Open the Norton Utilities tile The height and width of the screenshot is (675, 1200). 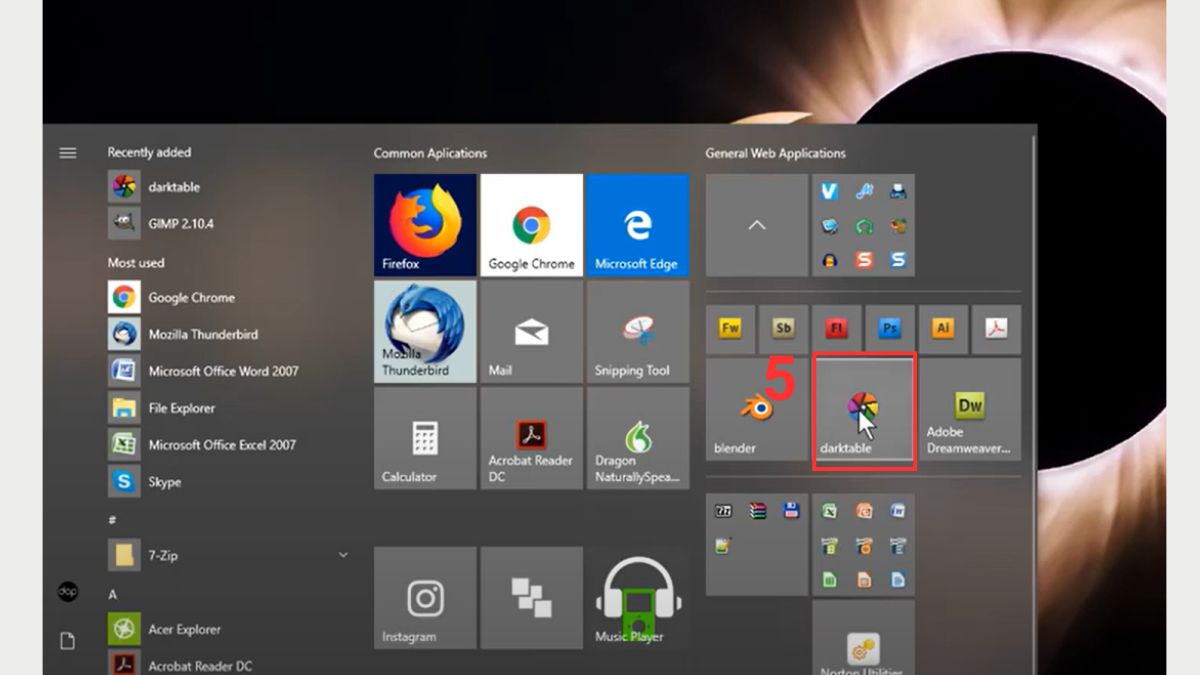point(864,638)
